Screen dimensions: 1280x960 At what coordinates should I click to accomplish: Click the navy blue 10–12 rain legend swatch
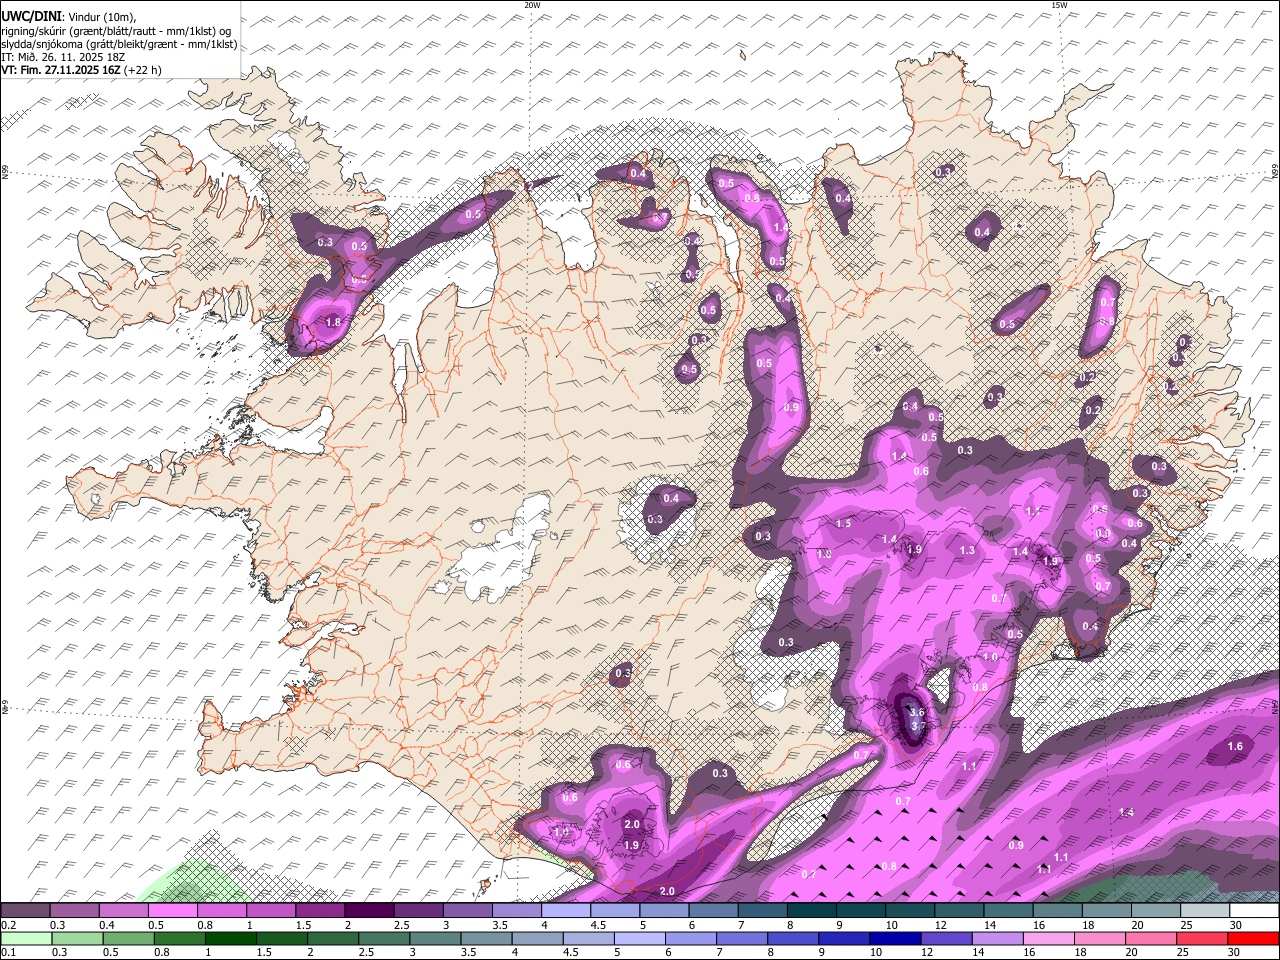pyautogui.click(x=894, y=938)
